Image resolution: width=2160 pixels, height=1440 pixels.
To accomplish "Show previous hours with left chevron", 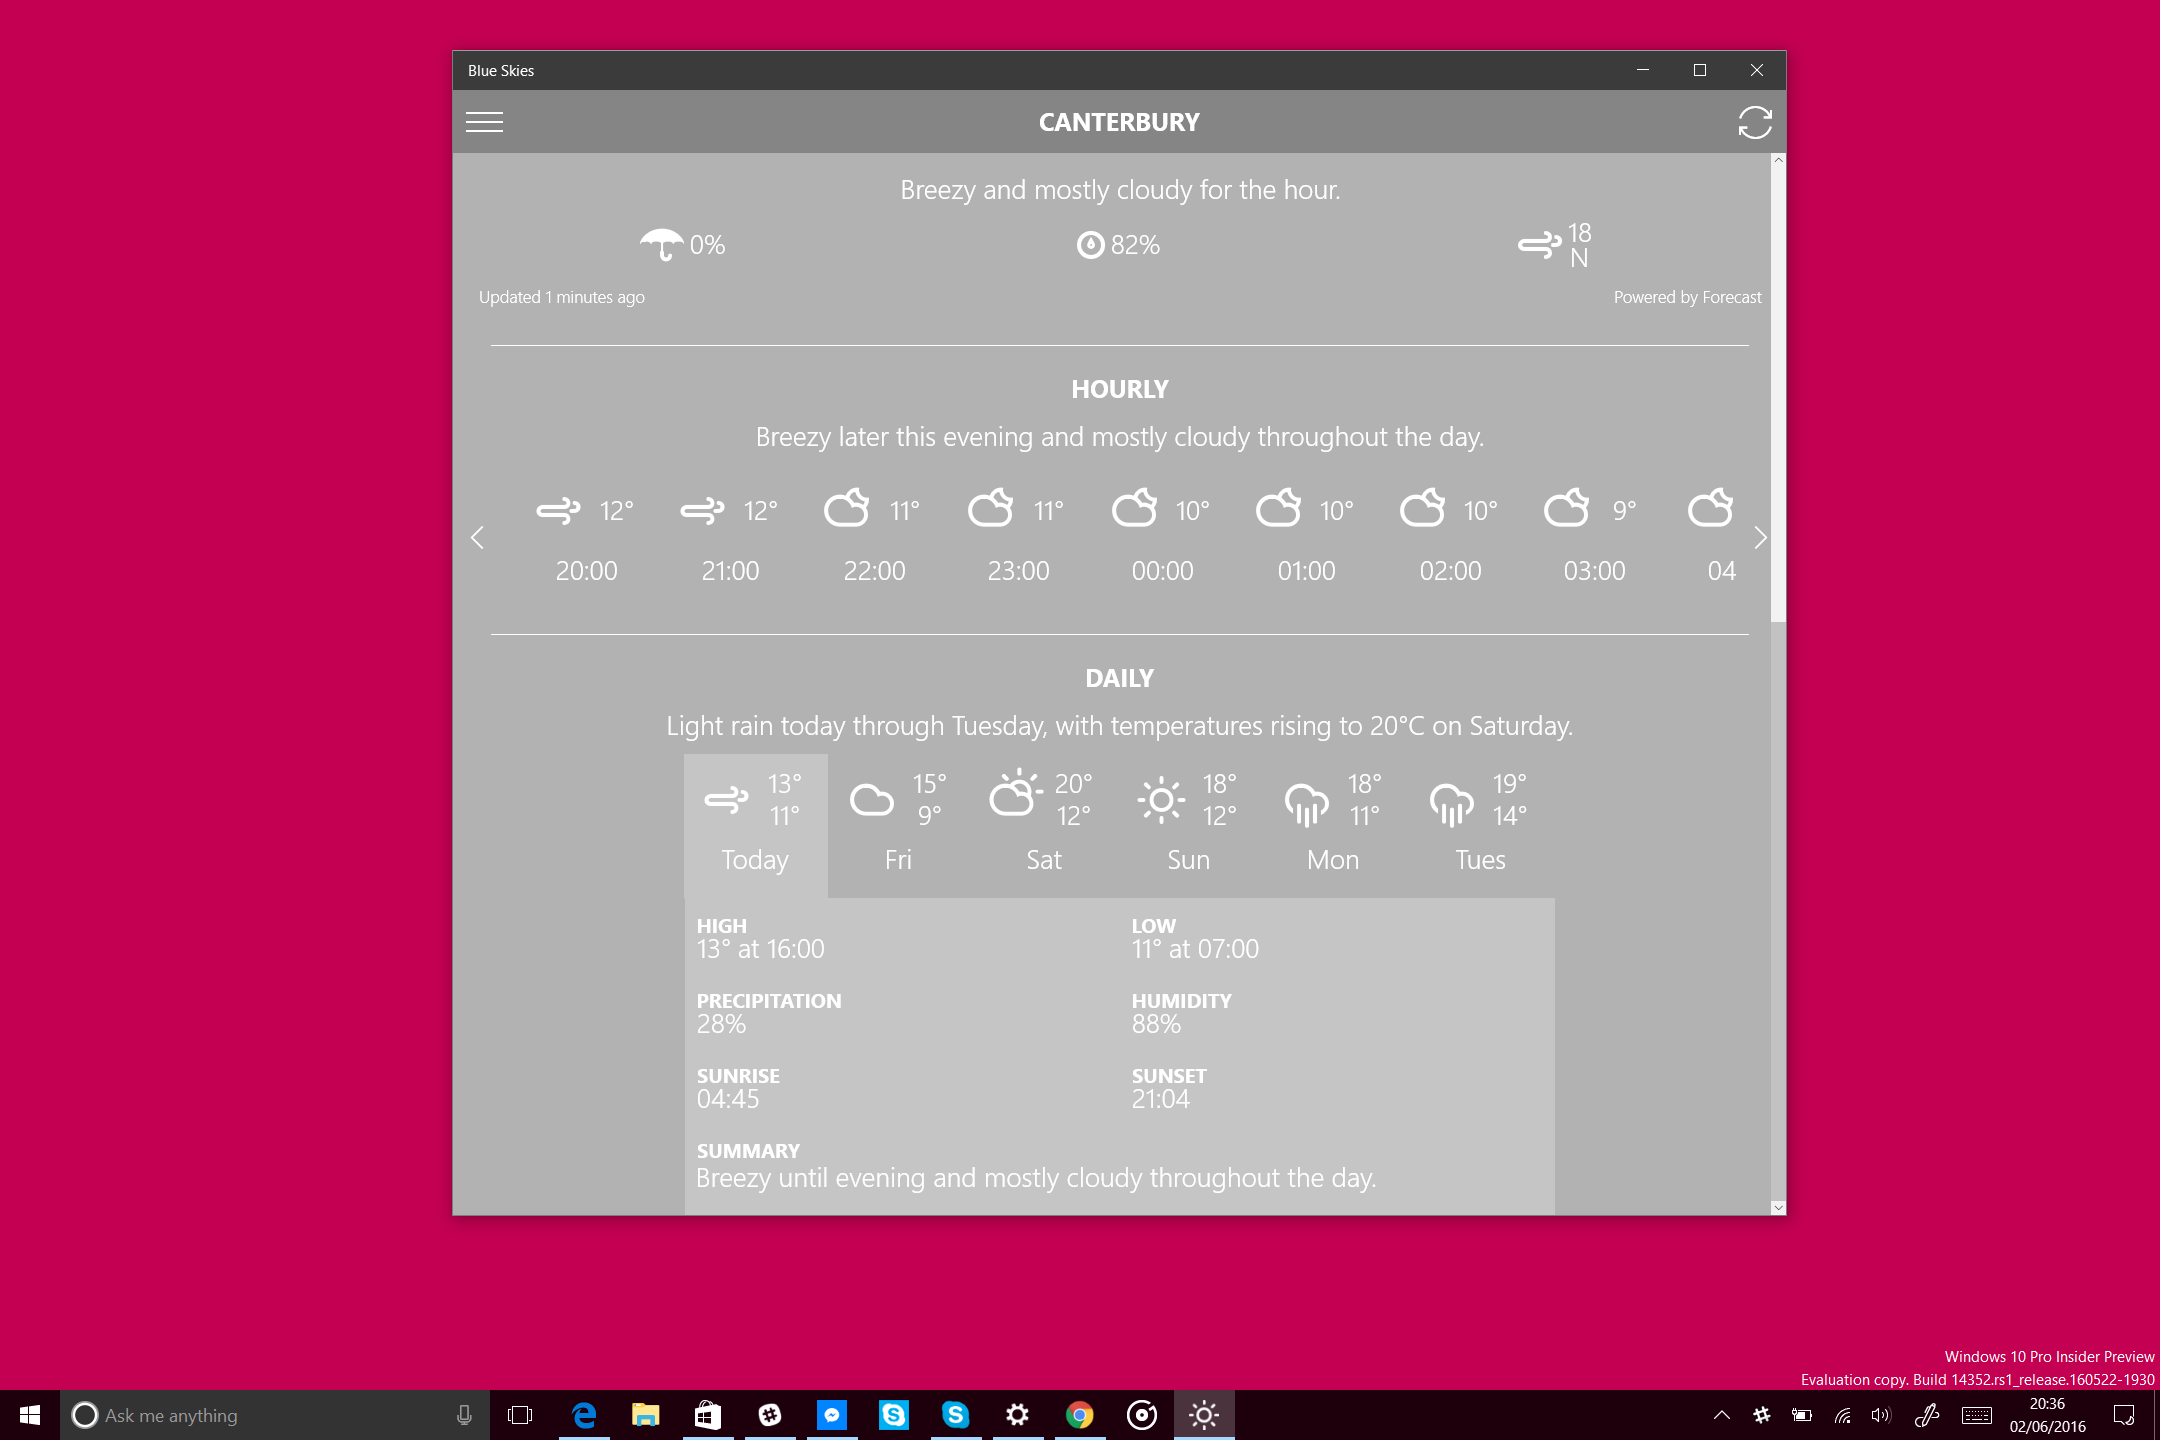I will coord(477,538).
